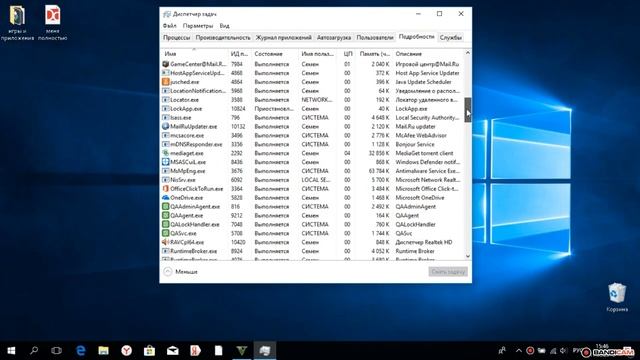Switch to the Службы tab
Viewport: 640px width, 360px height.
coord(451,38)
